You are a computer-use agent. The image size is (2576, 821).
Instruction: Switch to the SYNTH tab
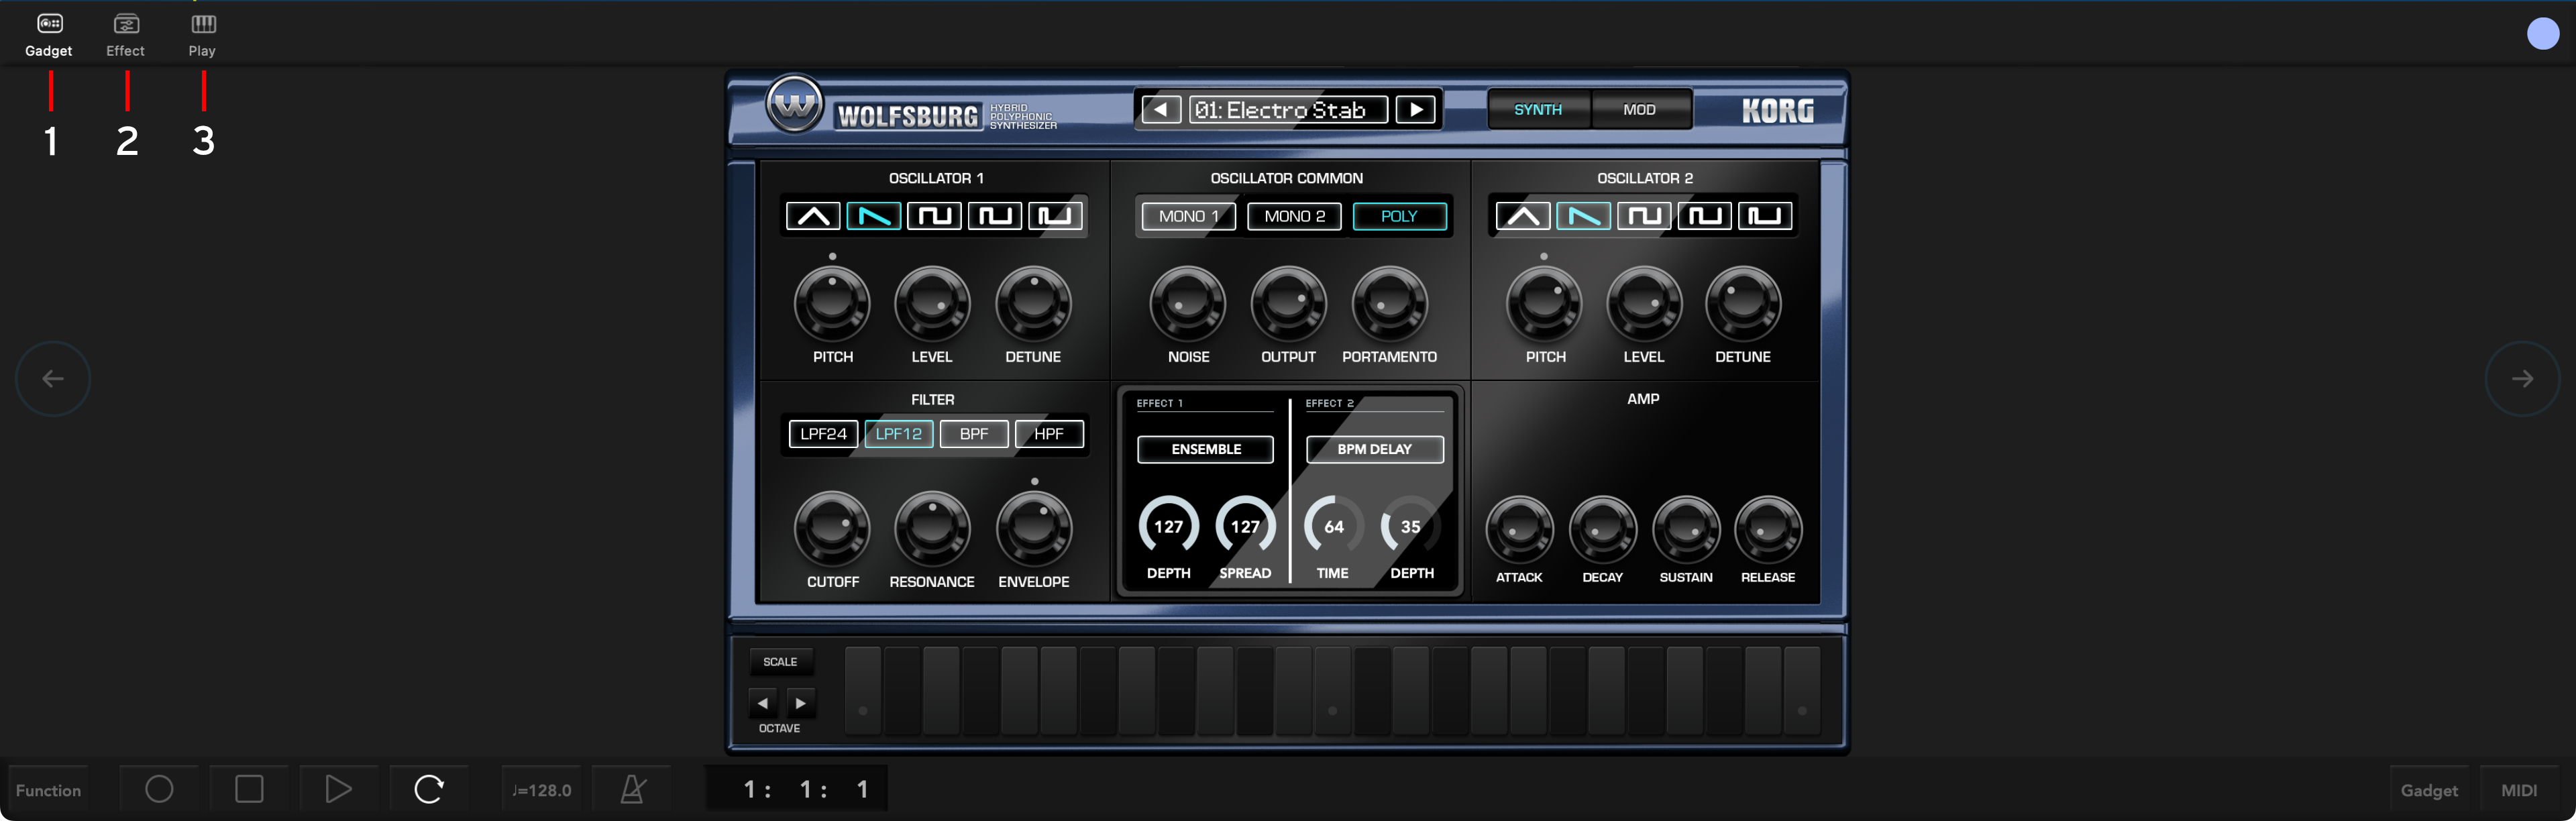click(x=1538, y=110)
